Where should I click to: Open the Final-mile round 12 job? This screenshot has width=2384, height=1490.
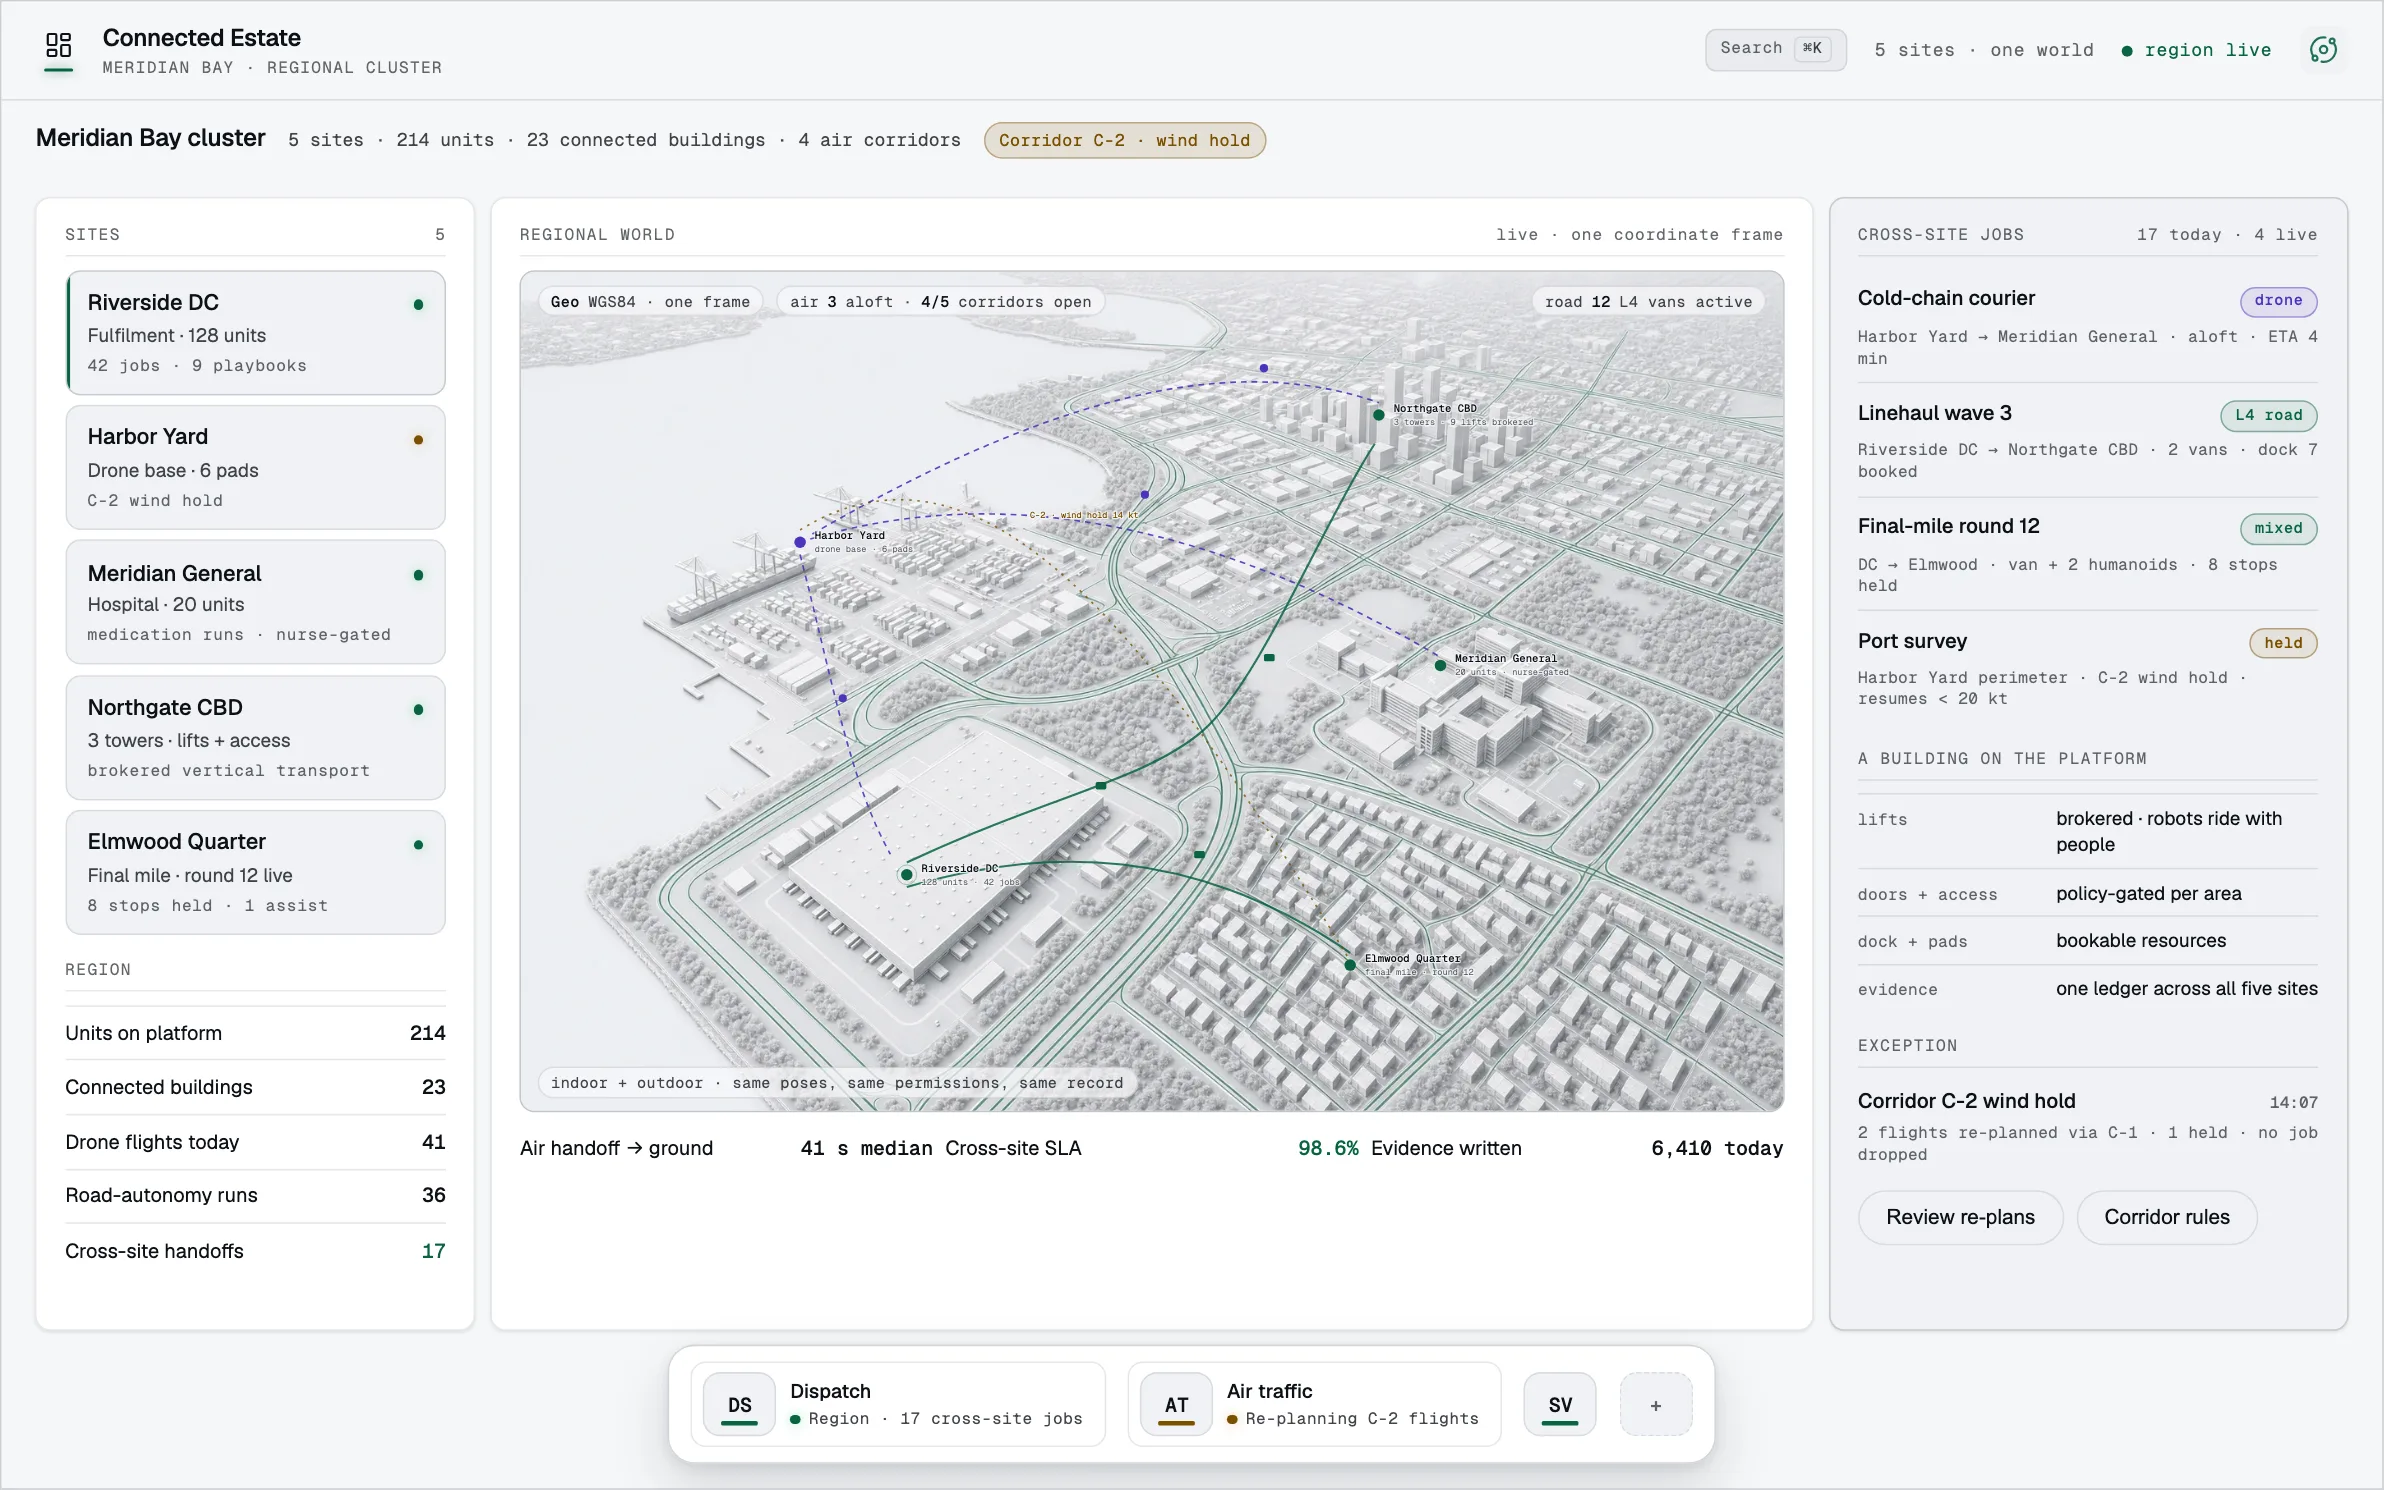point(2088,554)
